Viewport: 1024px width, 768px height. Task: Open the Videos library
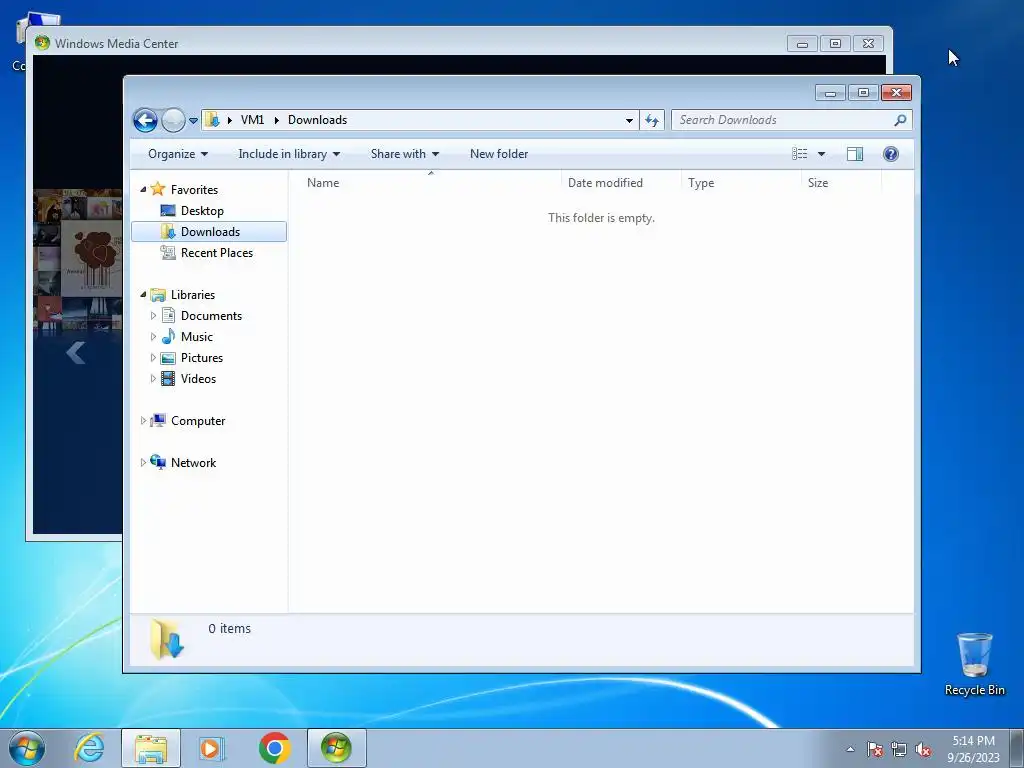198,379
